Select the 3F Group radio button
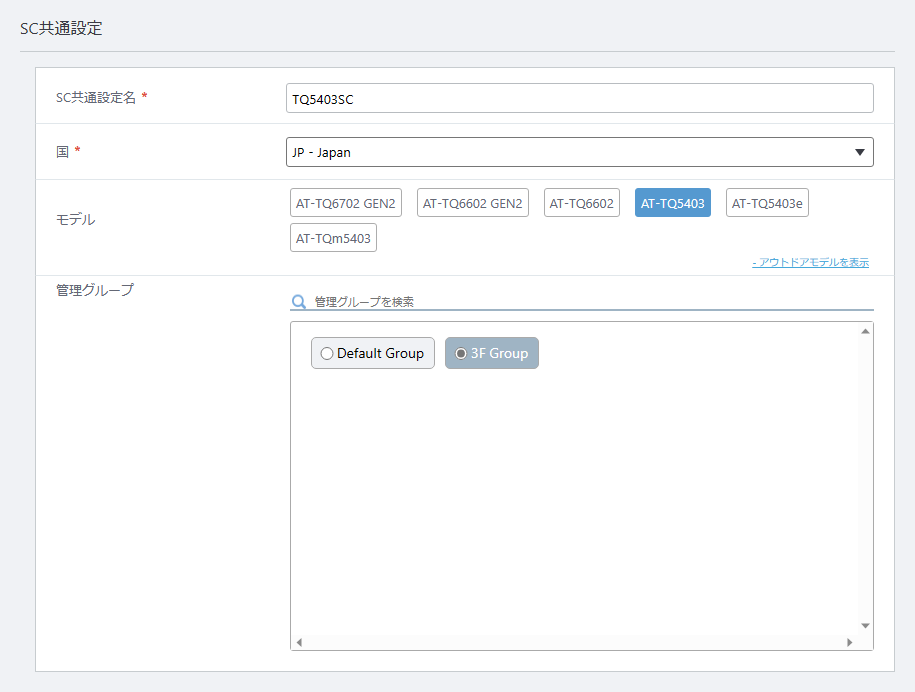915x692 pixels. coord(461,354)
